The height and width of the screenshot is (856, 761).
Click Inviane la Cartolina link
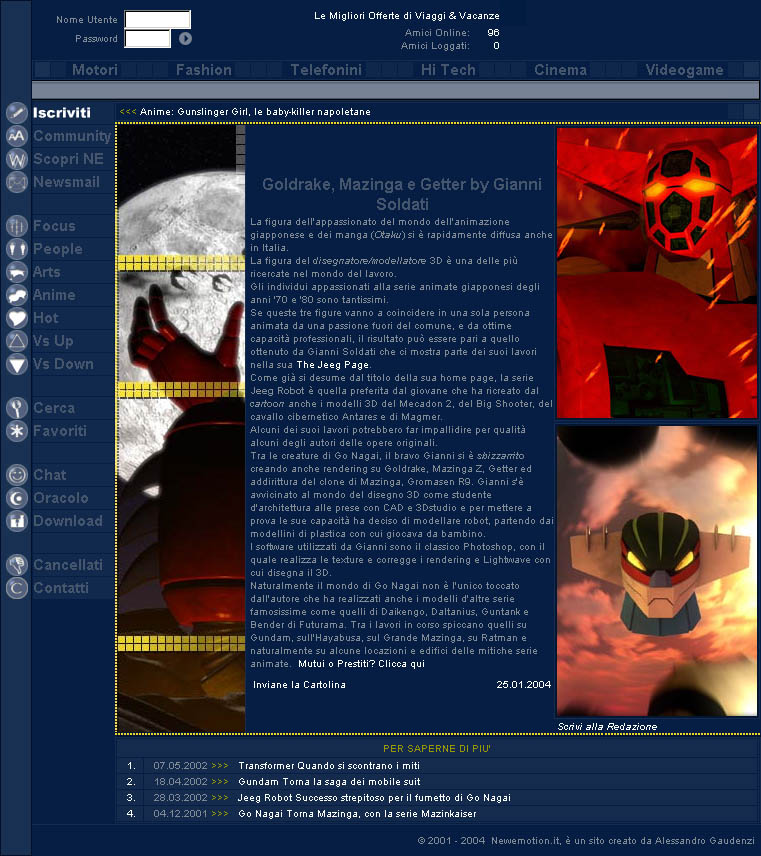point(299,685)
